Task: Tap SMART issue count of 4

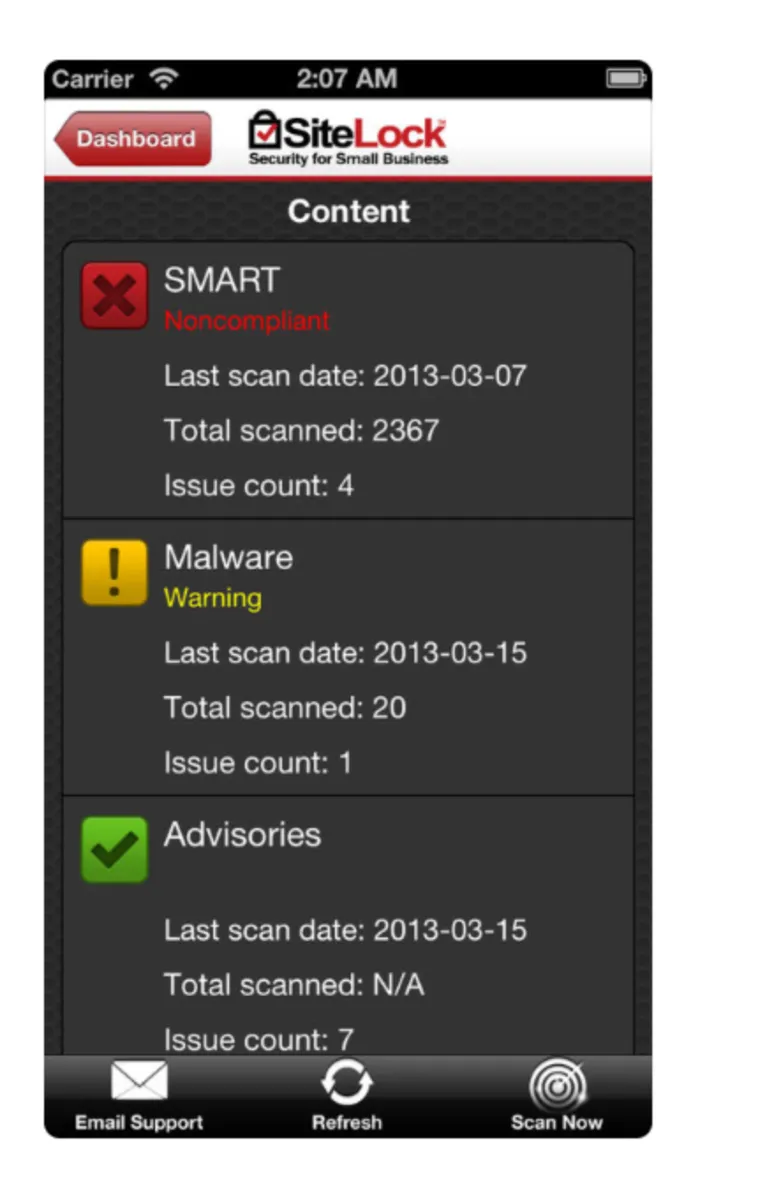Action: tap(259, 486)
